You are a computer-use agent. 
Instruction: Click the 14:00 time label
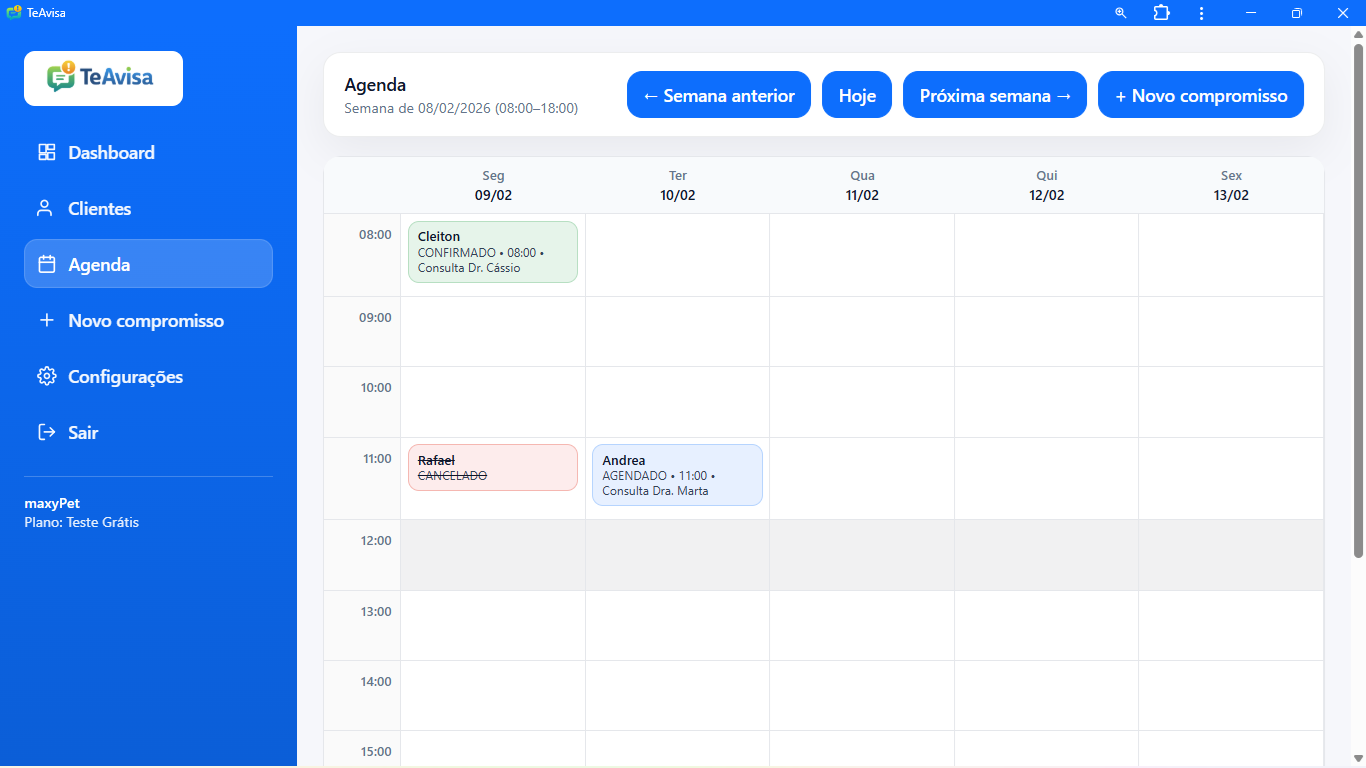click(x=375, y=681)
